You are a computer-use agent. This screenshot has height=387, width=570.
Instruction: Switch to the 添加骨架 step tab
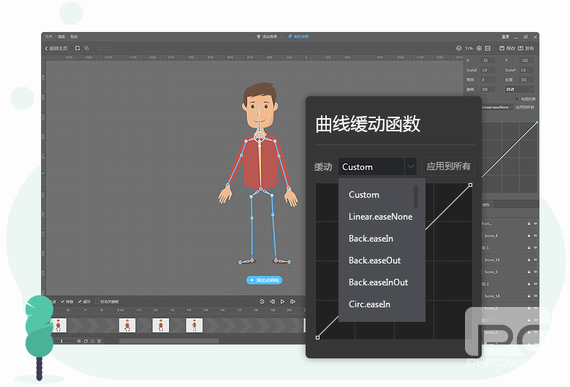tap(267, 36)
